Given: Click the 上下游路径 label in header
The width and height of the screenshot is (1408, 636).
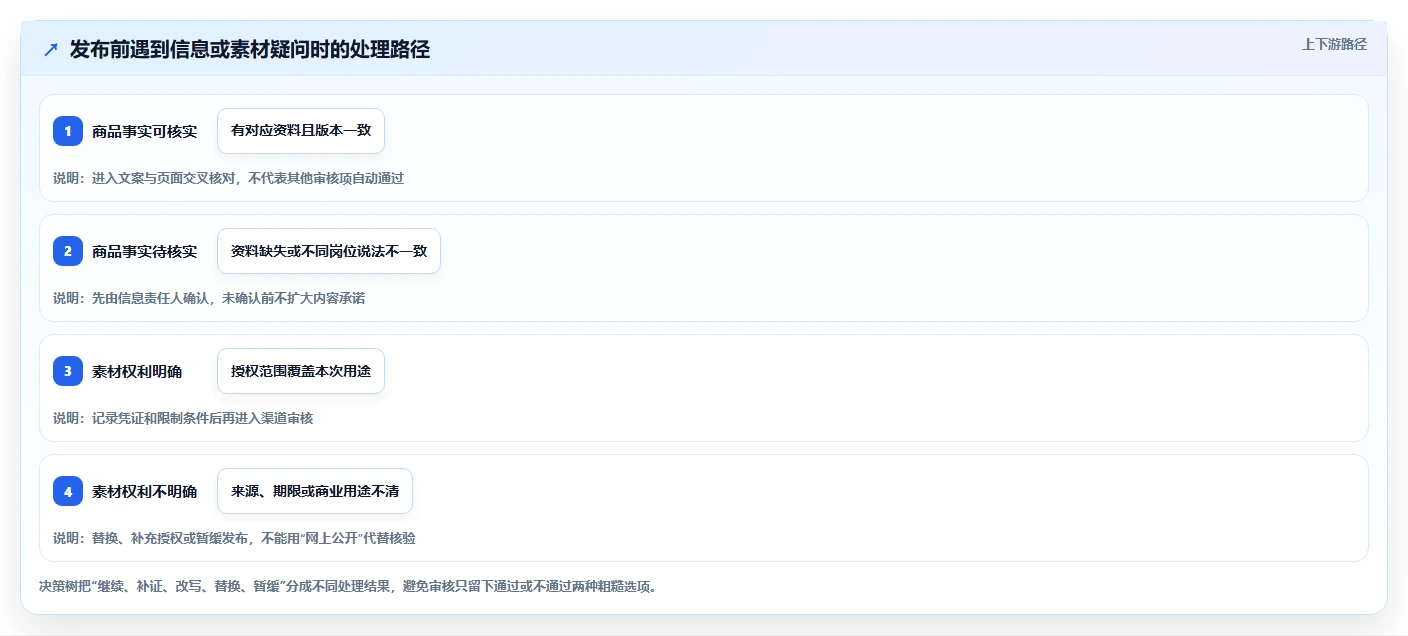Looking at the screenshot, I should (1334, 44).
